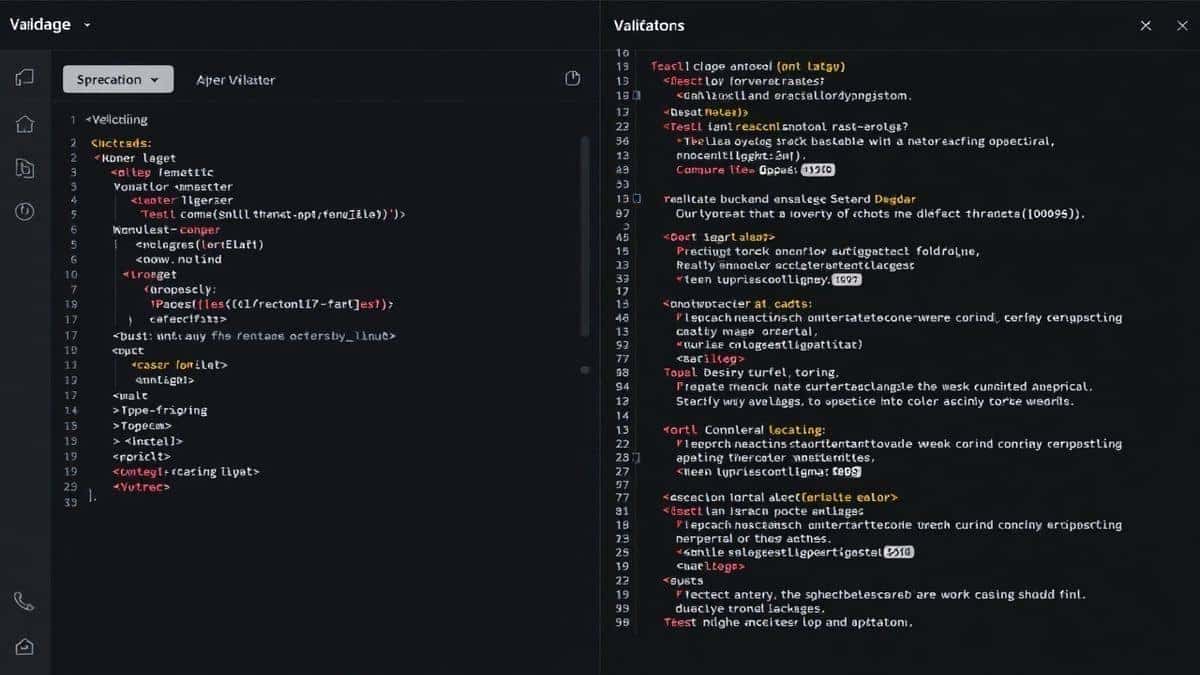Click line 1 '<Velicdiing' in the editor
The image size is (1200, 675).
tap(117, 119)
